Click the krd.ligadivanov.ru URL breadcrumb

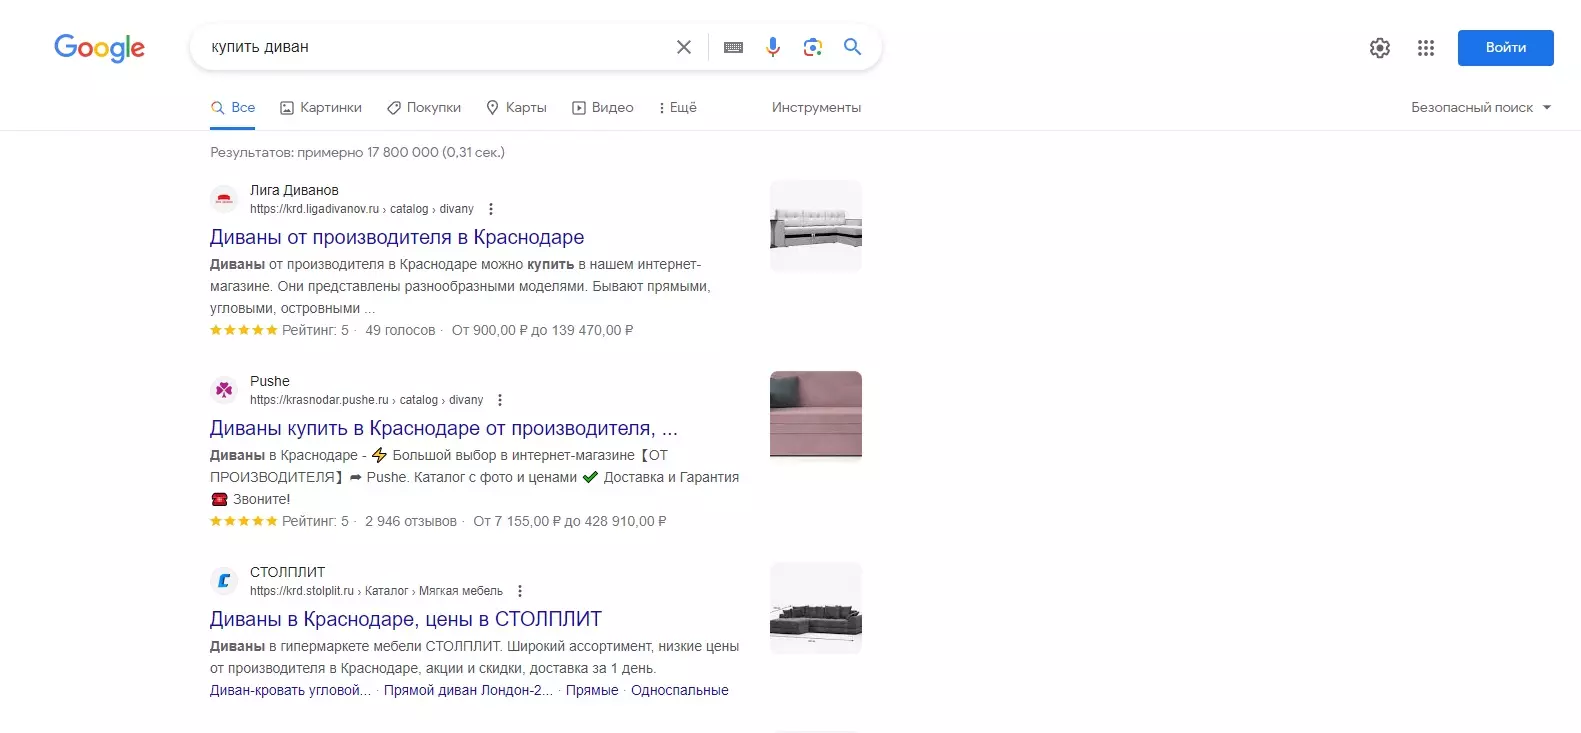362,209
